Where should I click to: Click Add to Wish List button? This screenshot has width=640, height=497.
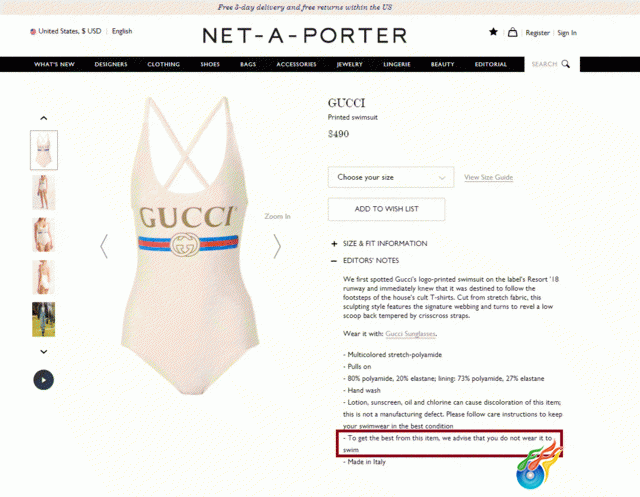(x=387, y=209)
